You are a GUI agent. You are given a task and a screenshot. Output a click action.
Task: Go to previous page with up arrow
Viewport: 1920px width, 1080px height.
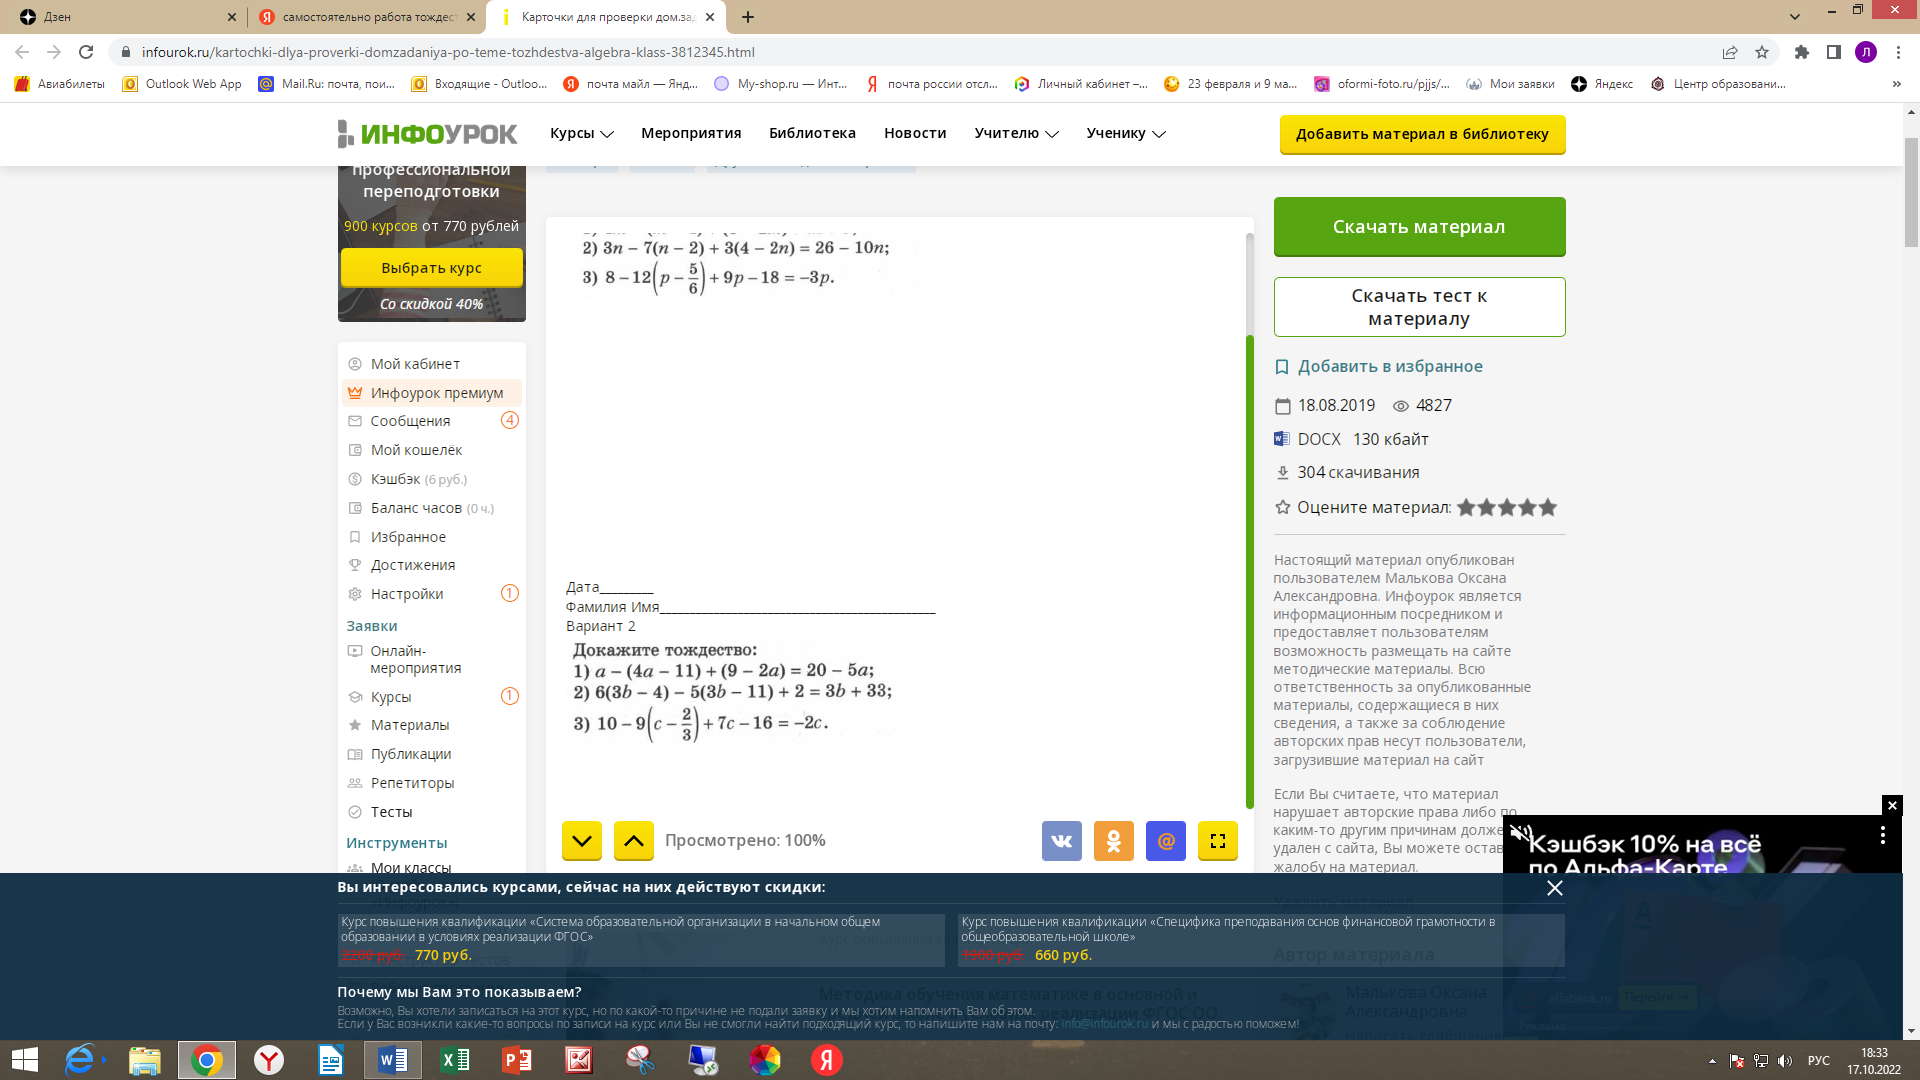click(633, 841)
